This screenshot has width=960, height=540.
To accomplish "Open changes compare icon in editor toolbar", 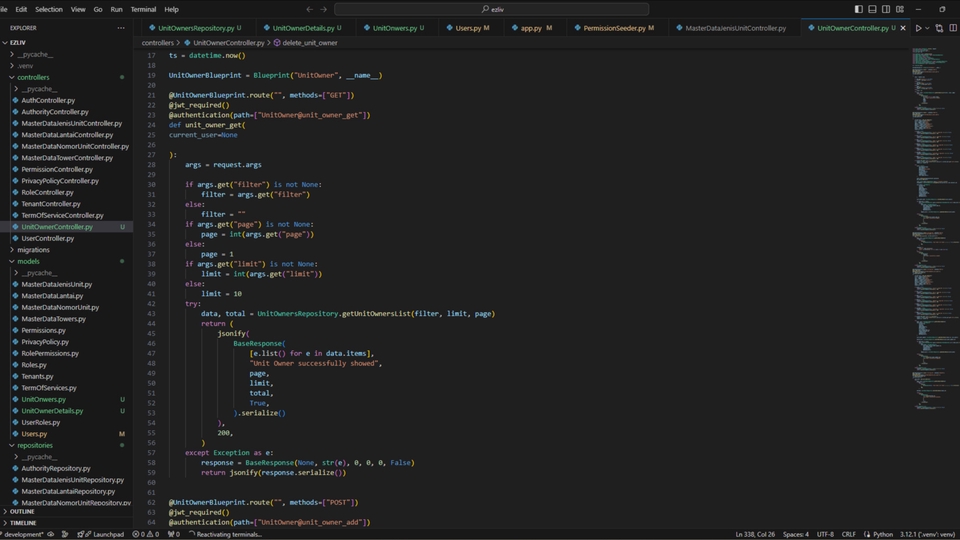I will tap(939, 28).
